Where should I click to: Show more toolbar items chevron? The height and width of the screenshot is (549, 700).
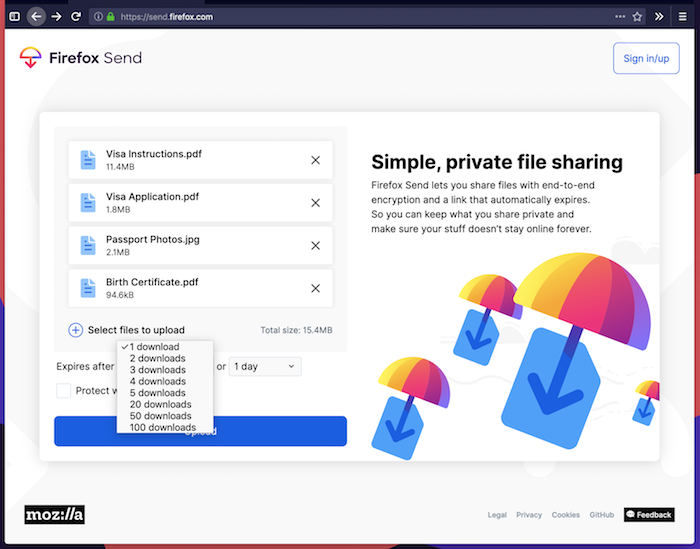[x=658, y=17]
